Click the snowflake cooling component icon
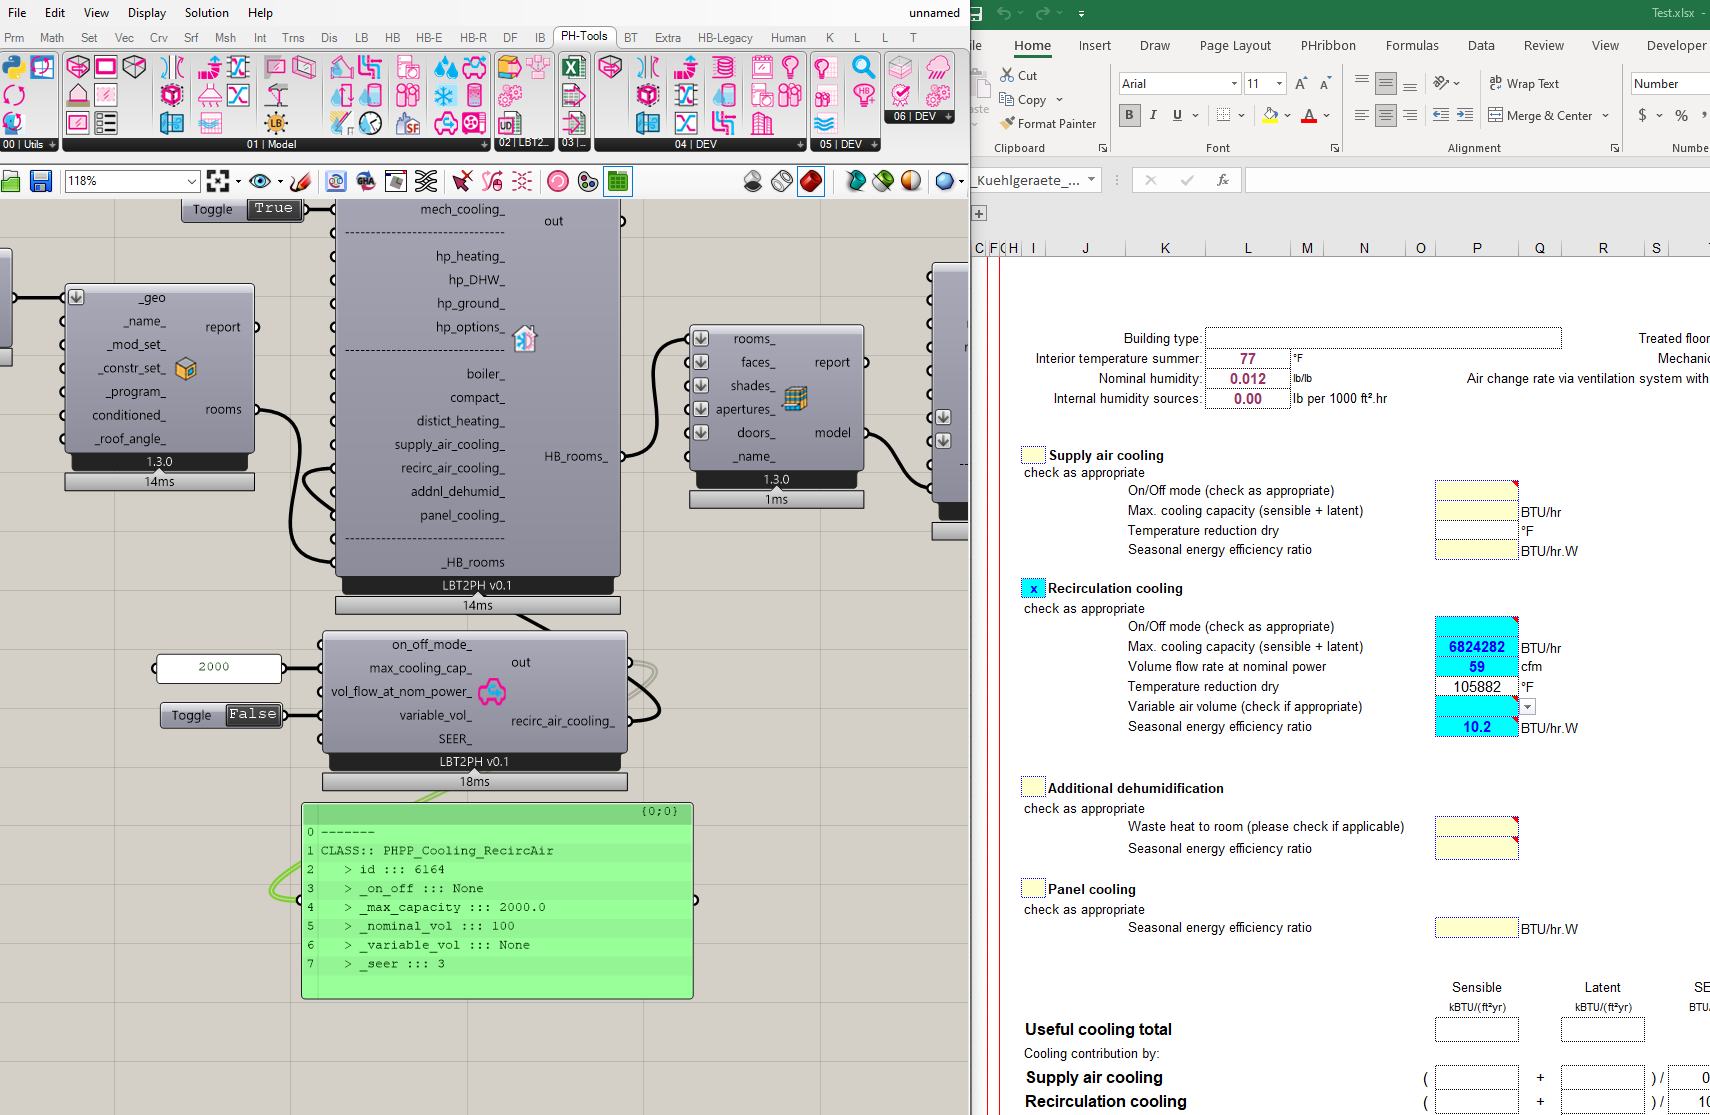Image resolution: width=1710 pixels, height=1115 pixels. [x=445, y=96]
